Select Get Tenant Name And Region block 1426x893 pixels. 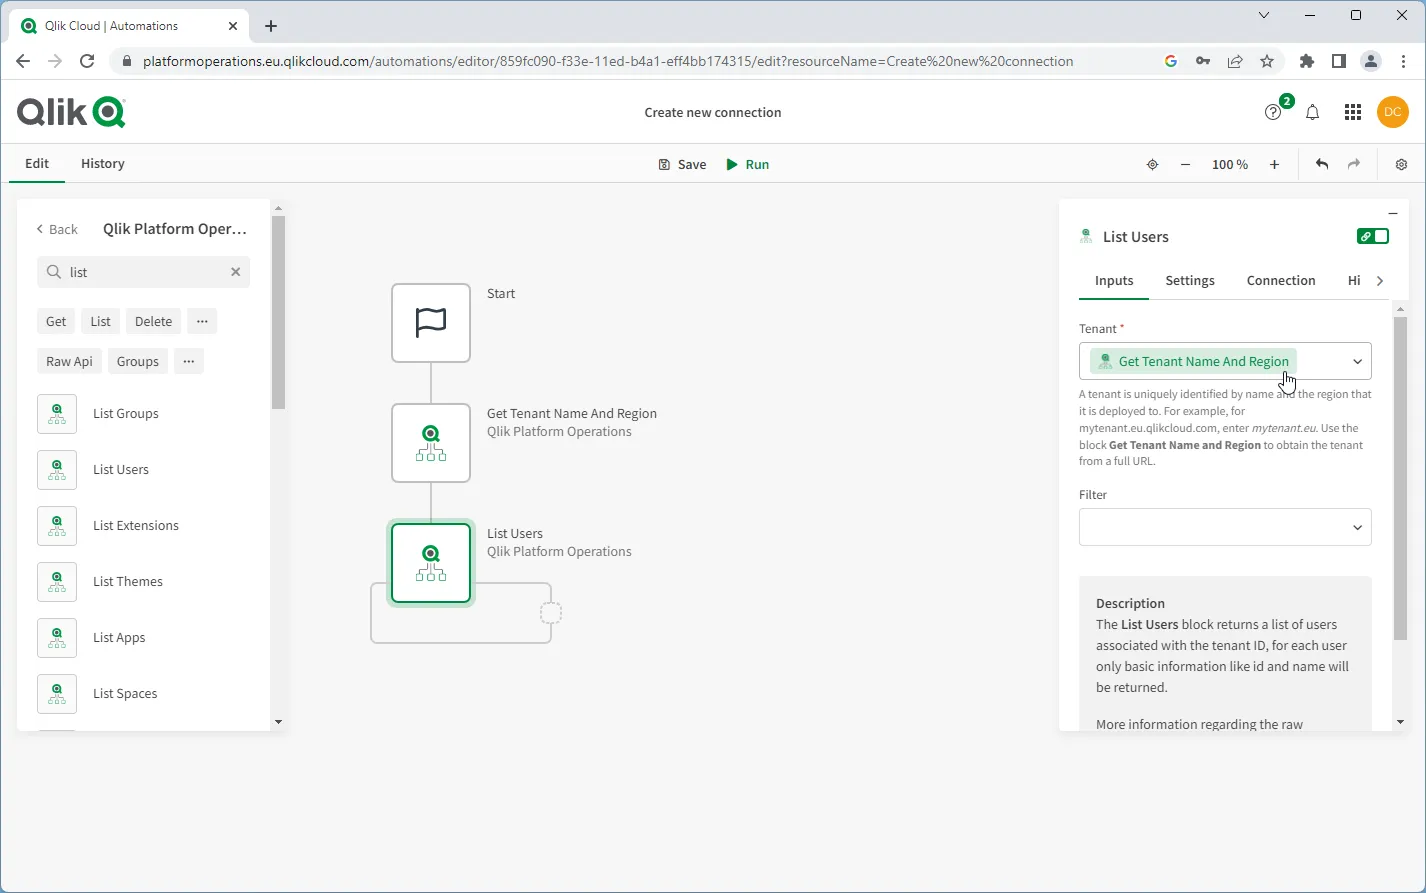click(431, 443)
